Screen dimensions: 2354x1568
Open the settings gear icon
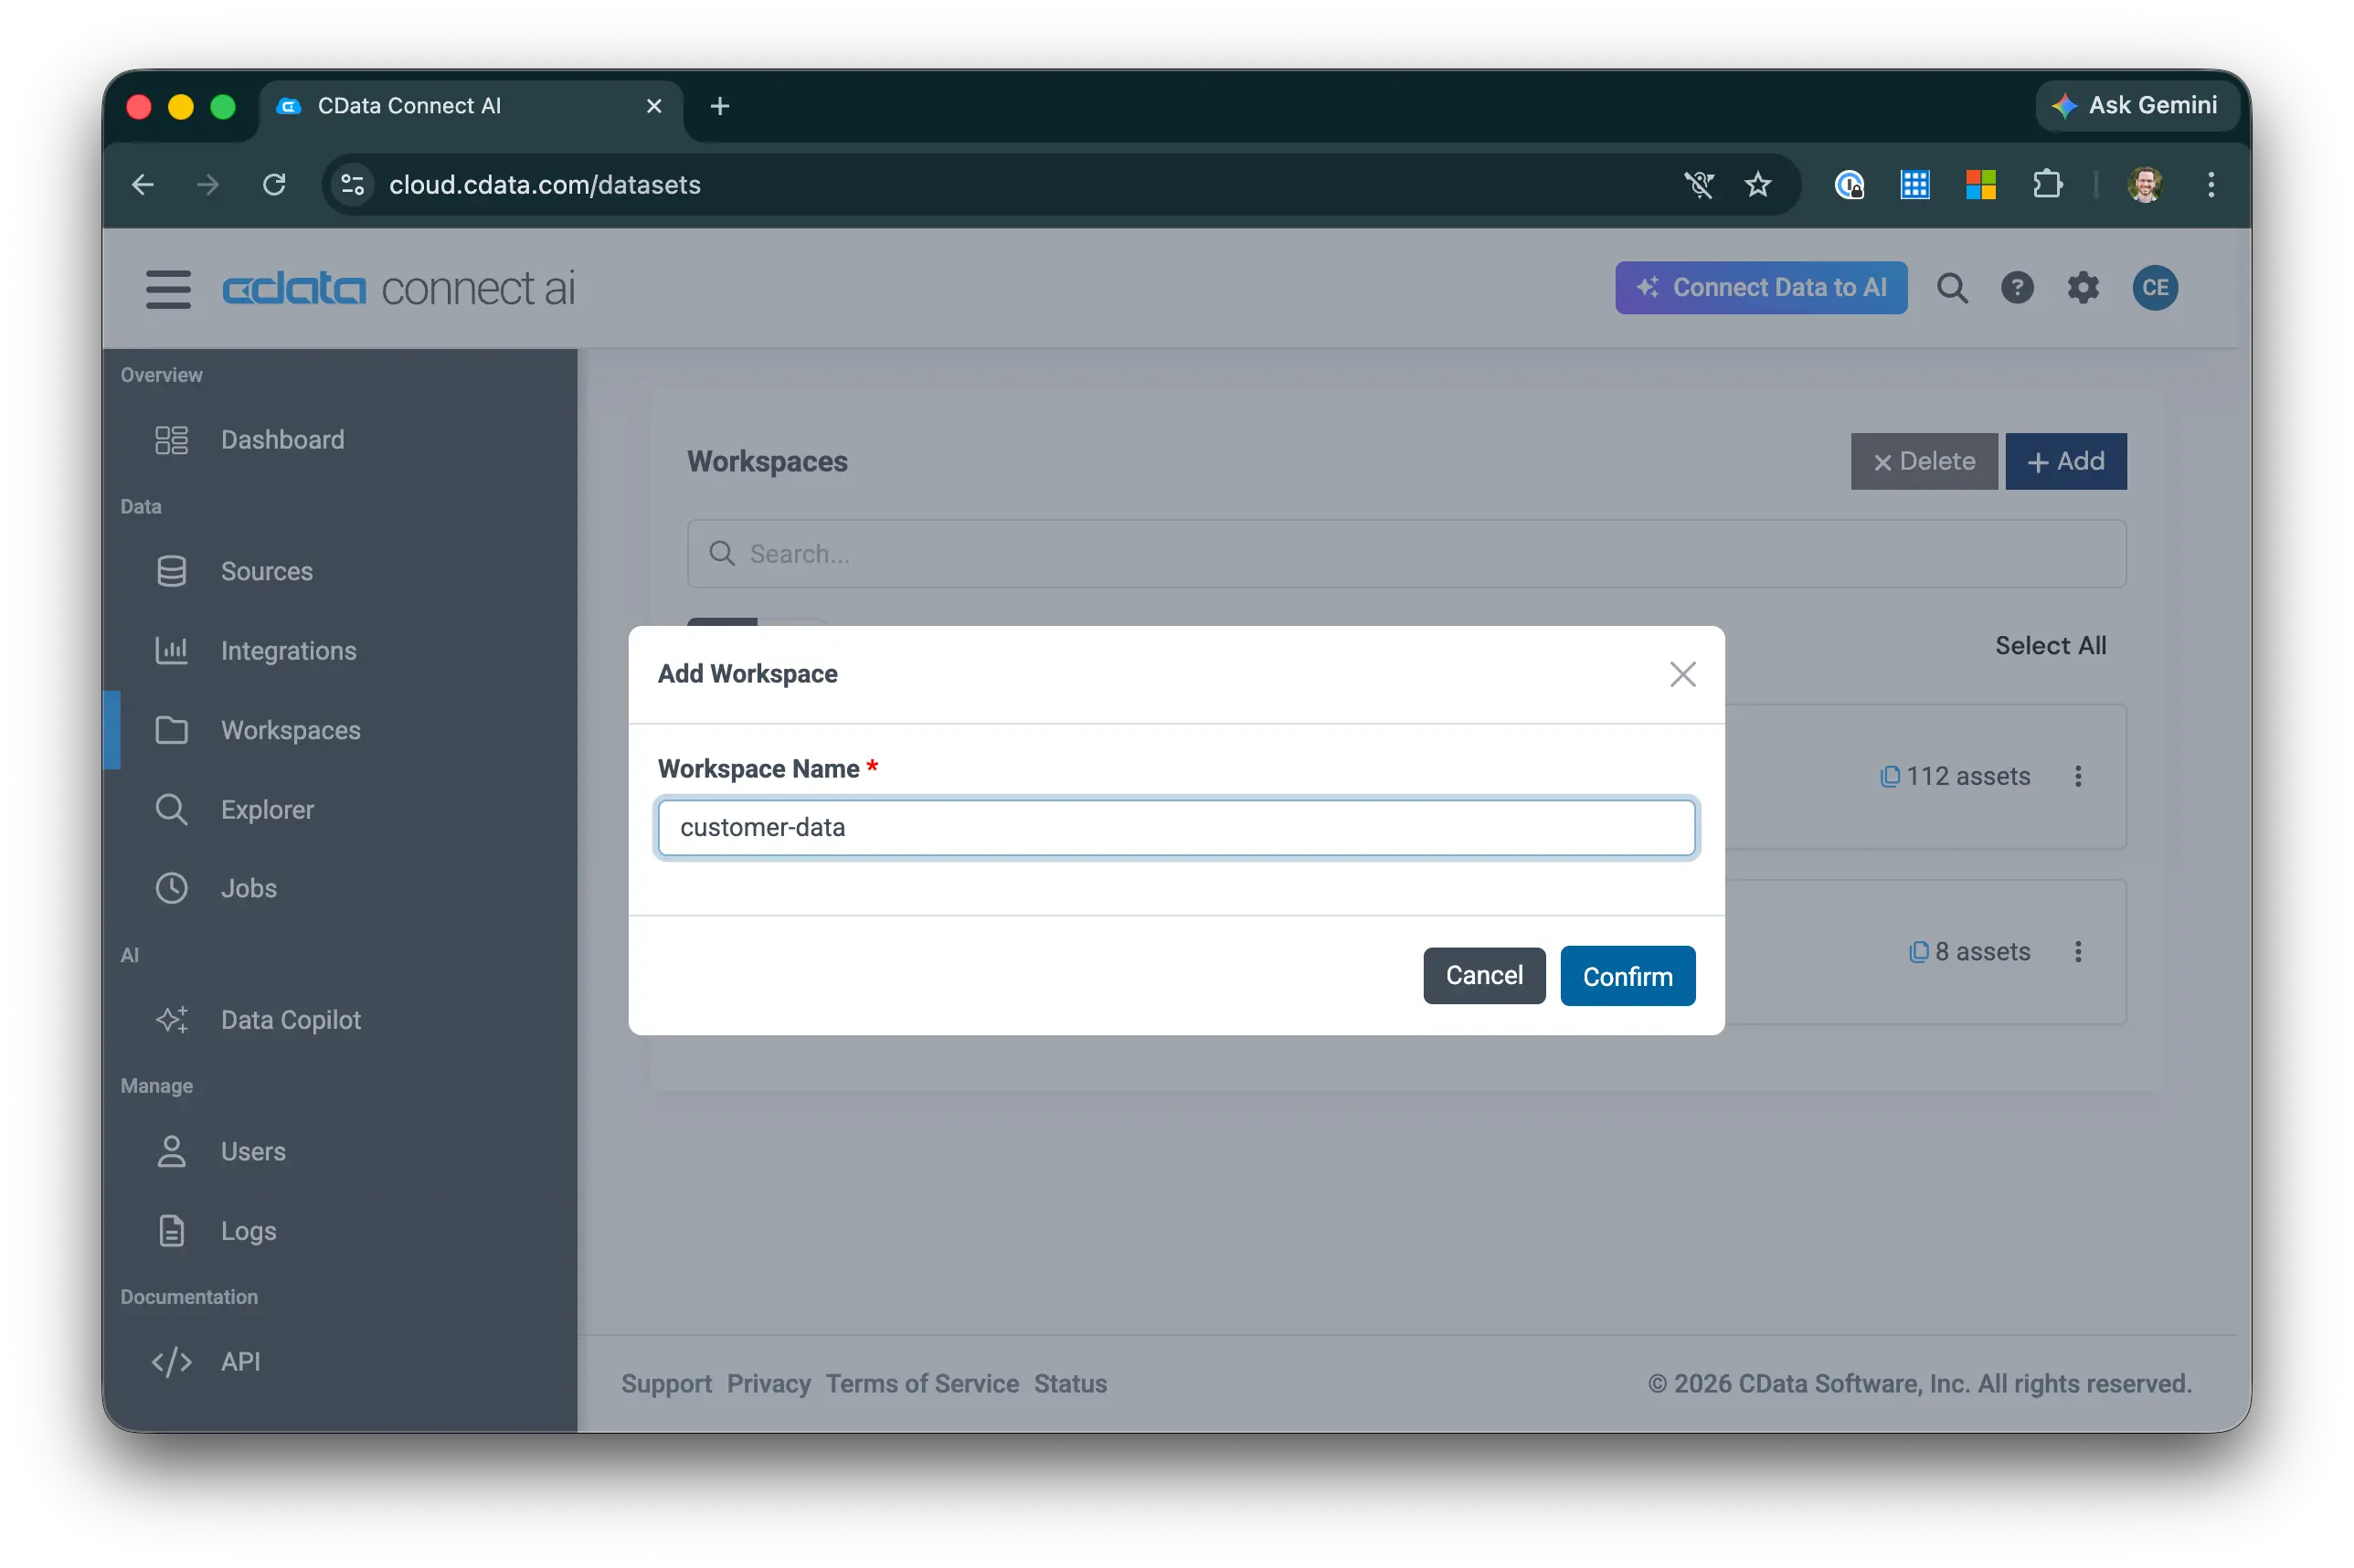(x=2082, y=288)
